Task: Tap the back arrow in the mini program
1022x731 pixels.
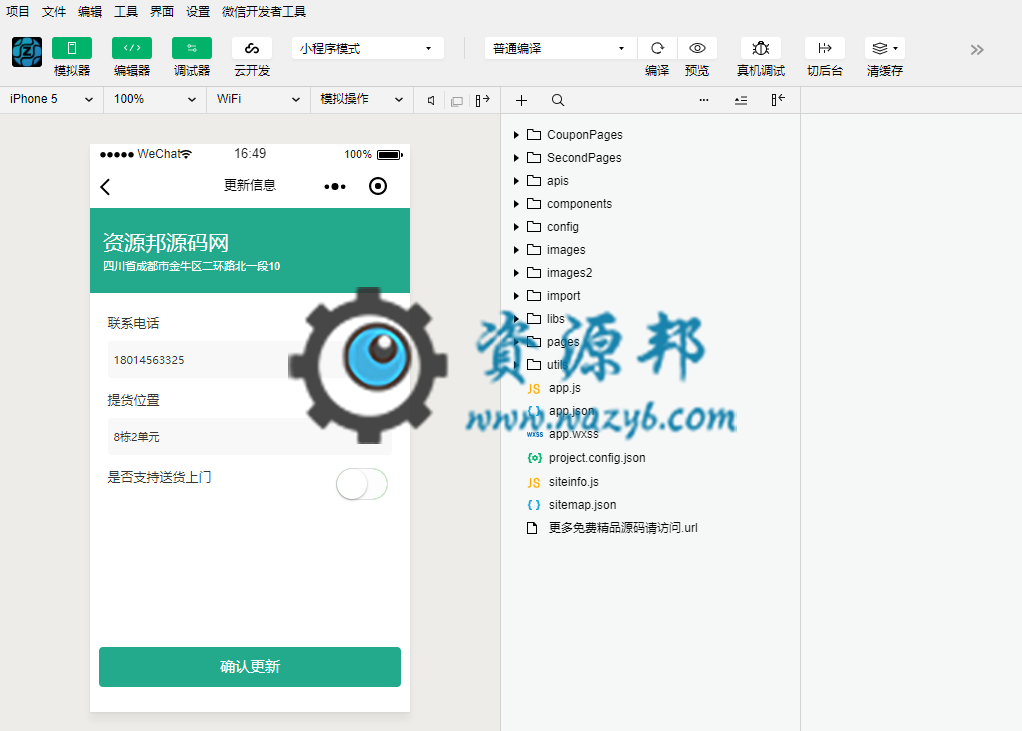Action: tap(105, 187)
